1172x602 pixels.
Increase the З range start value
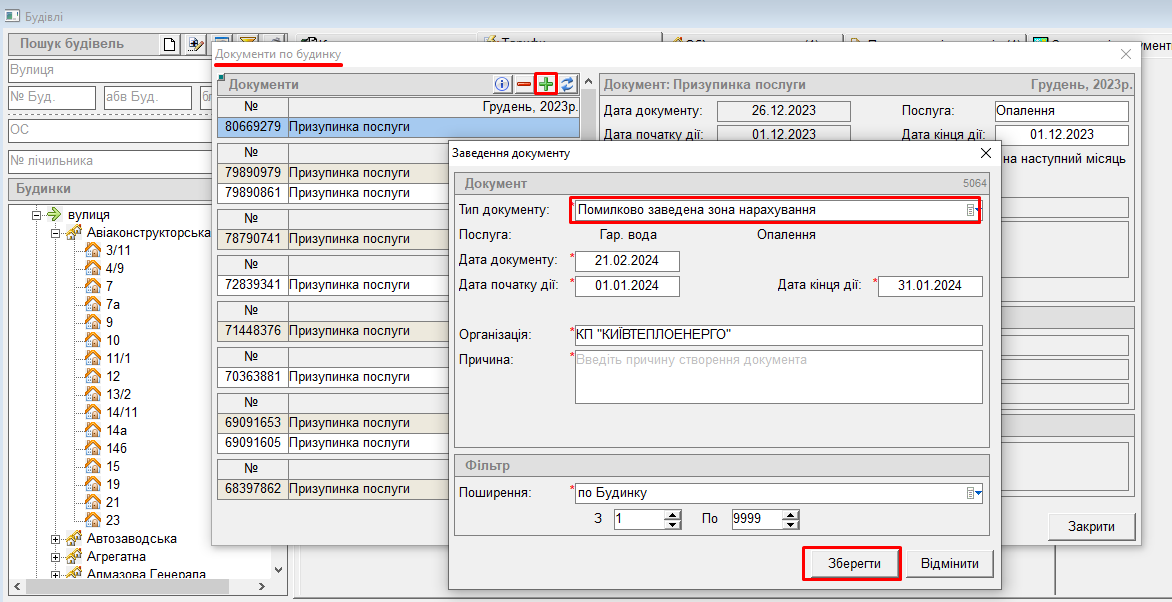tap(673, 514)
